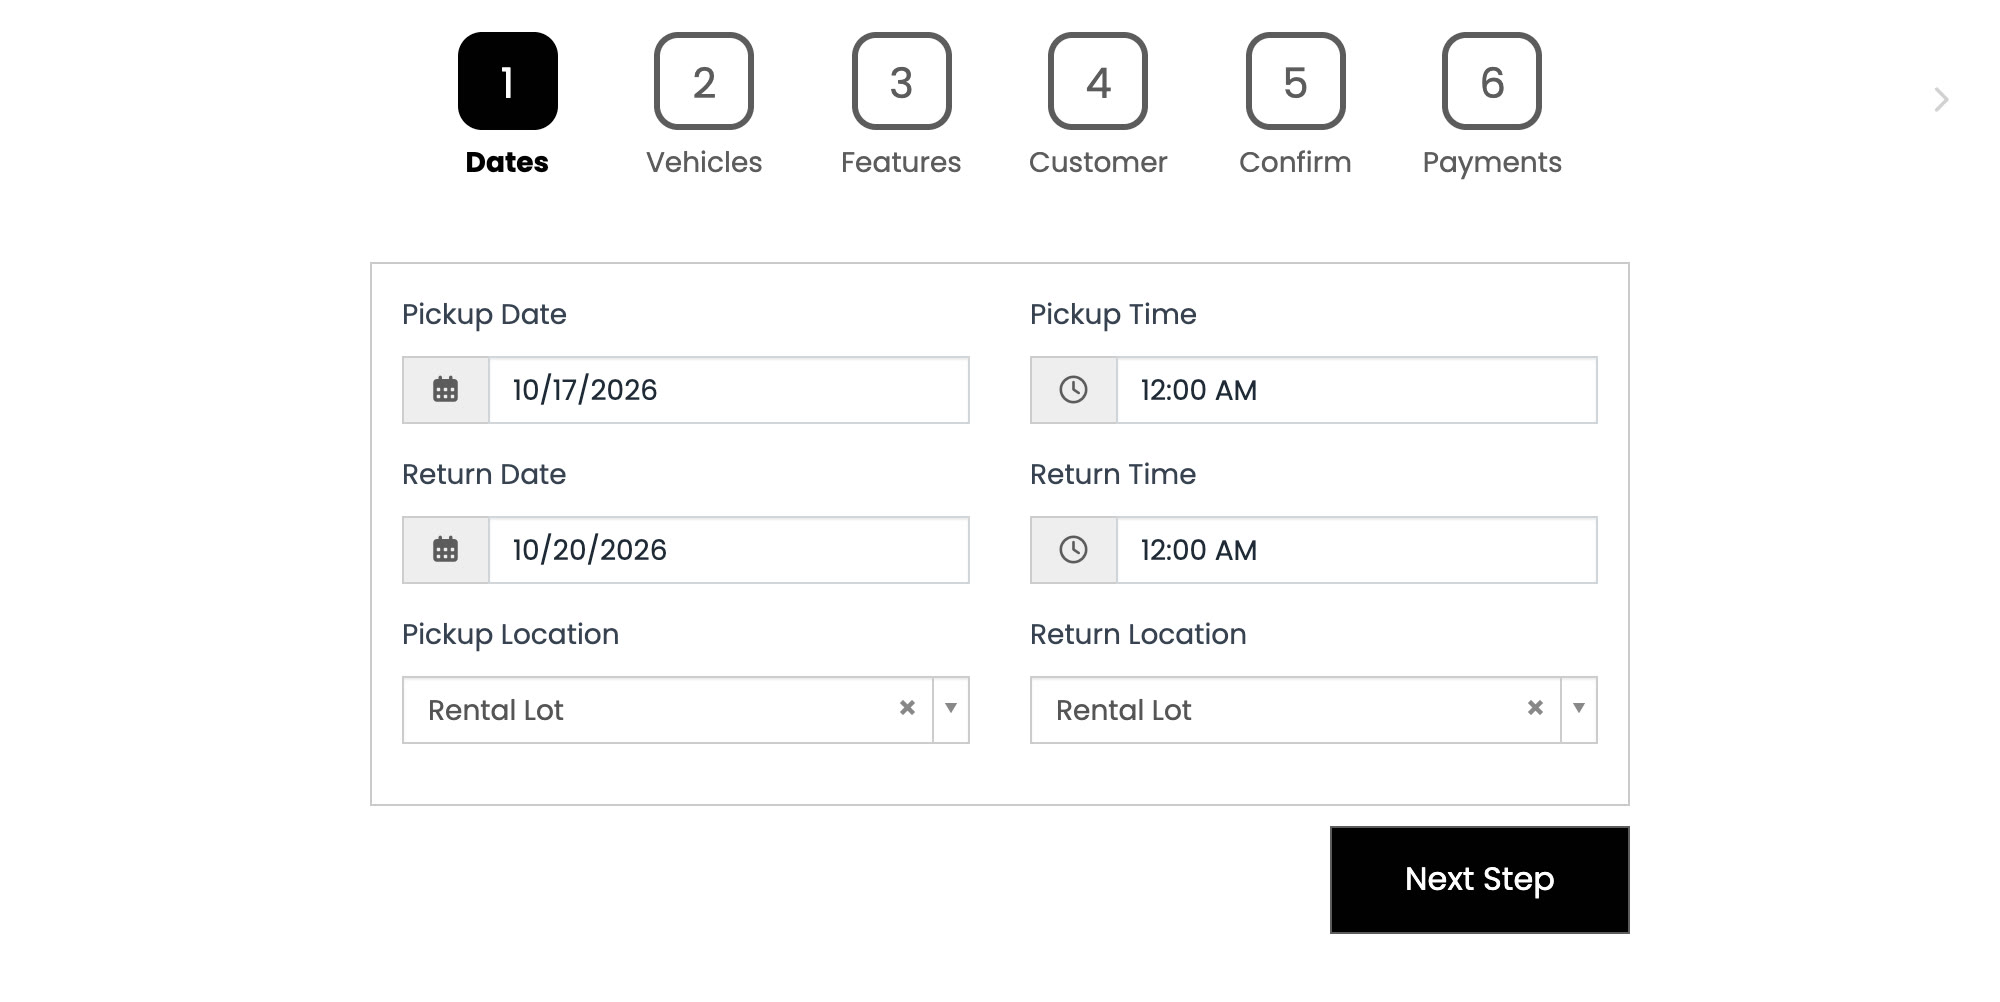Go to step 4 Customer

click(1098, 105)
